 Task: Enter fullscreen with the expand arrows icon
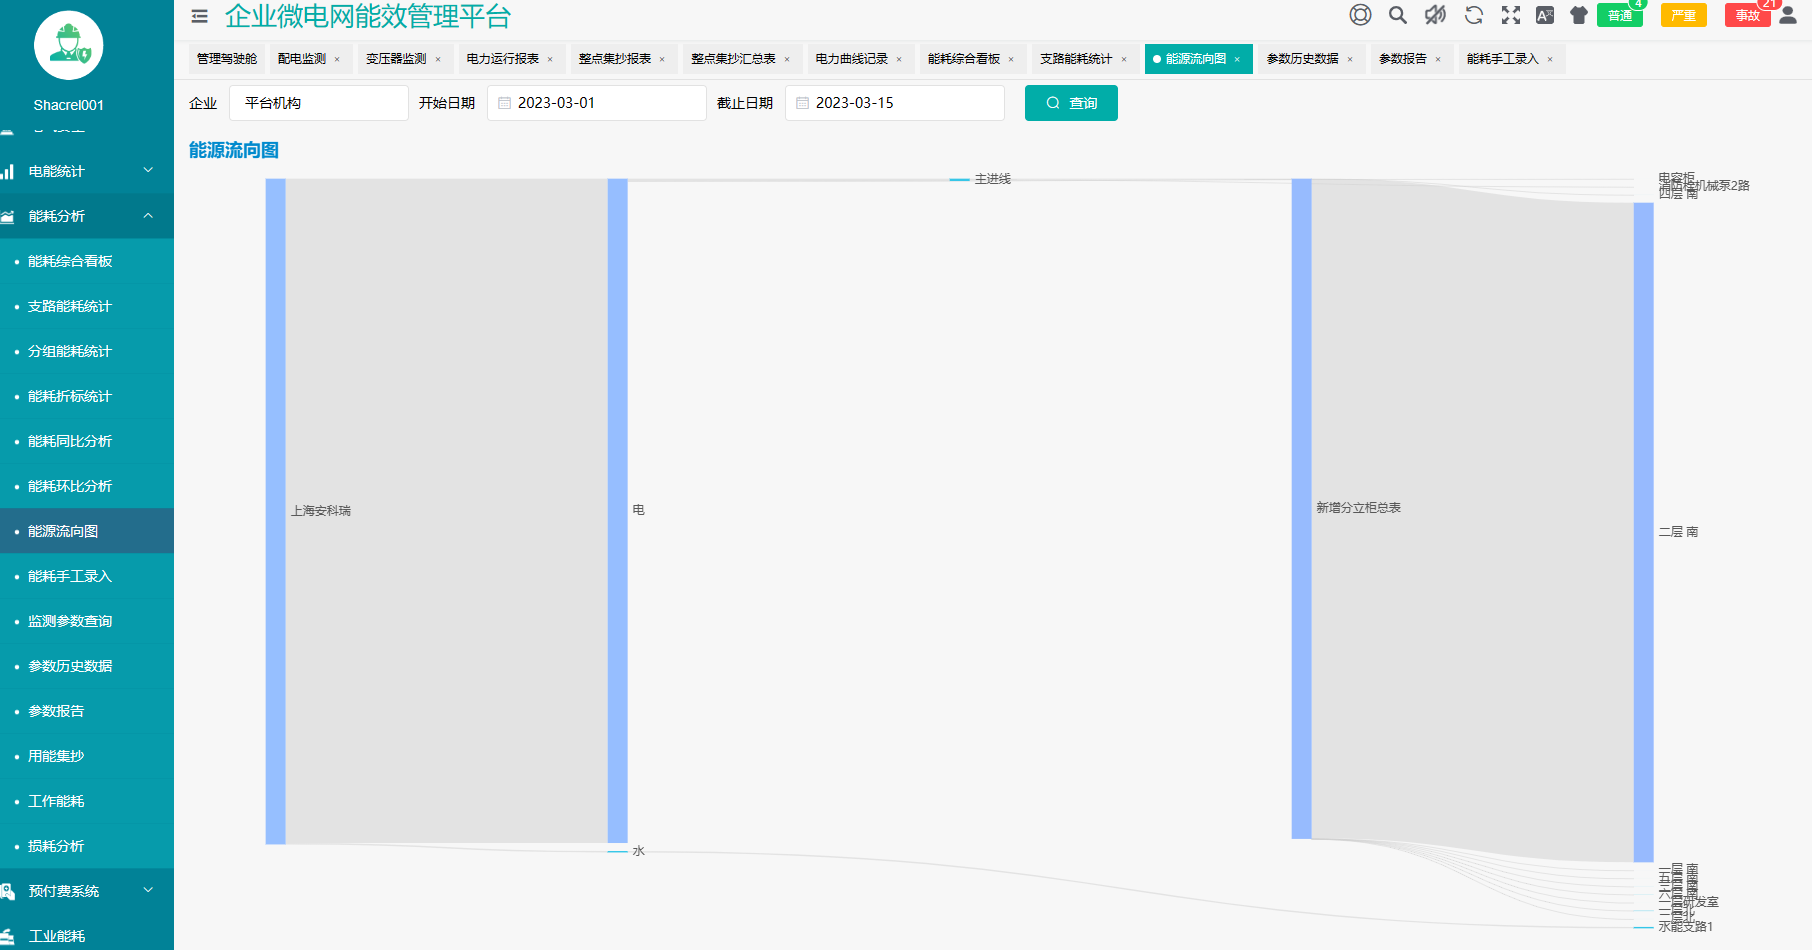(x=1510, y=15)
